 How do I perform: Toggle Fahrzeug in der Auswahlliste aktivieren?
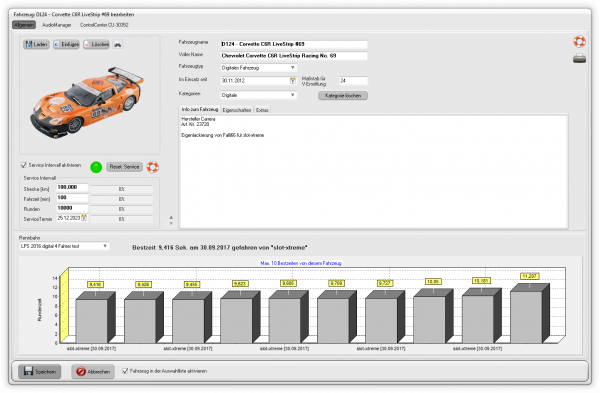pyautogui.click(x=125, y=371)
